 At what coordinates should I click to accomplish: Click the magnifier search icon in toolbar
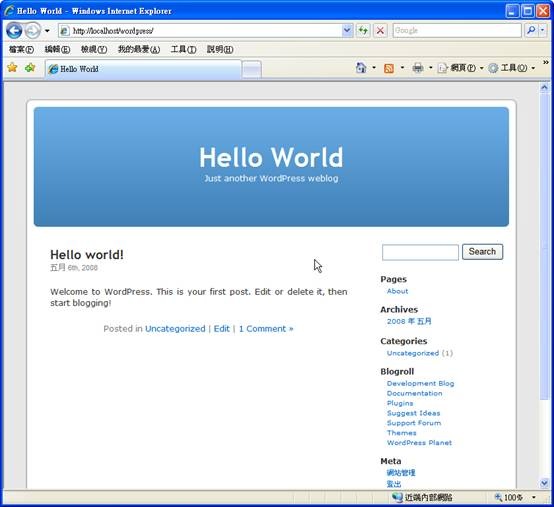click(531, 31)
